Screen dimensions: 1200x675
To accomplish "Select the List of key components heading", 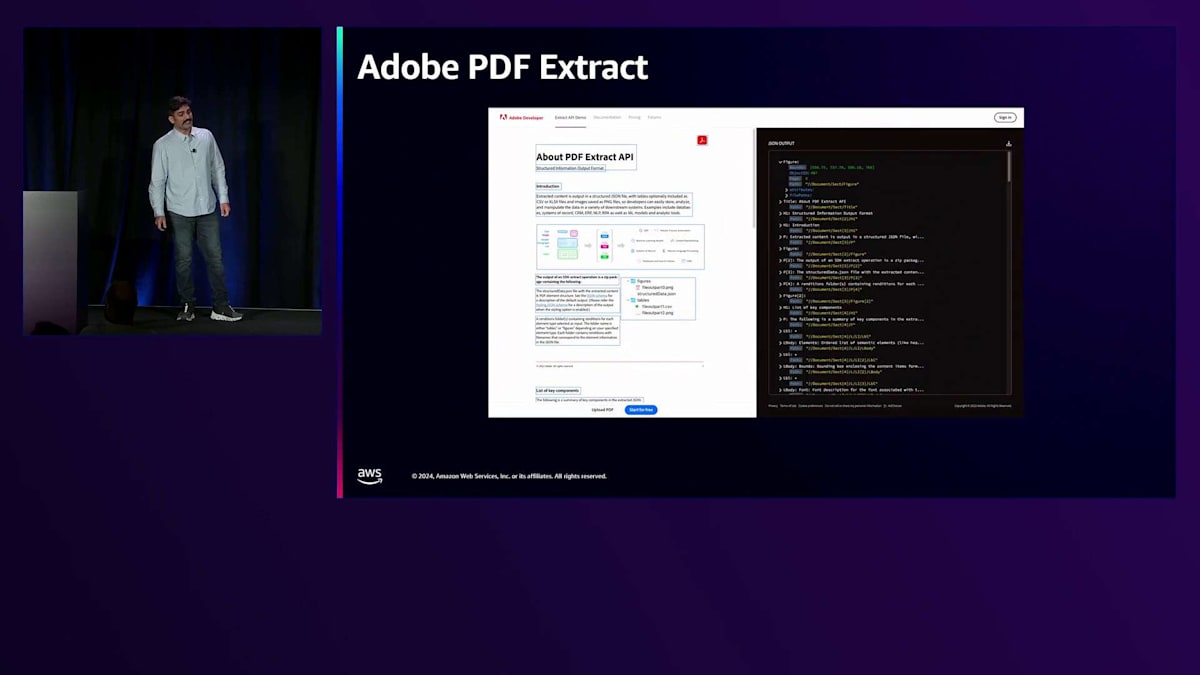I will point(557,390).
